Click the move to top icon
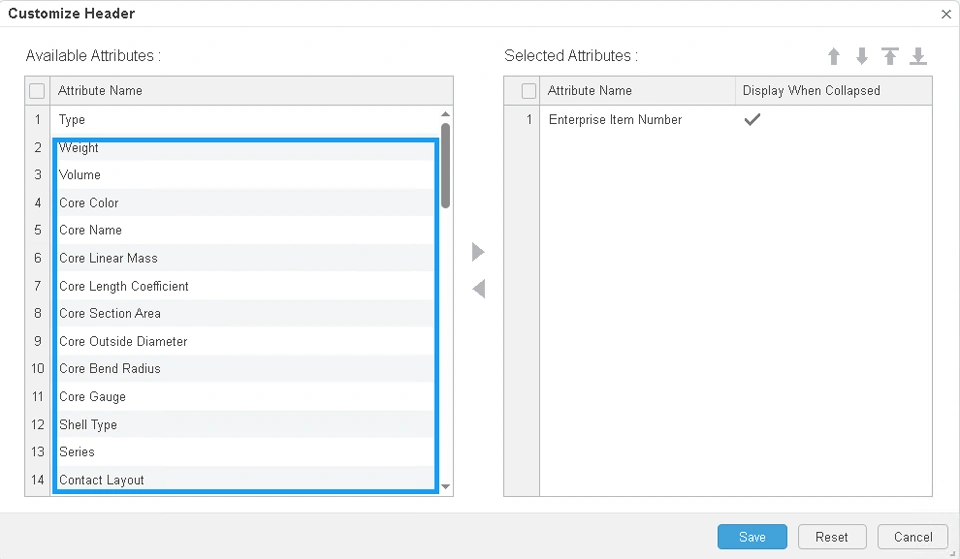The width and height of the screenshot is (960, 559). coord(890,57)
